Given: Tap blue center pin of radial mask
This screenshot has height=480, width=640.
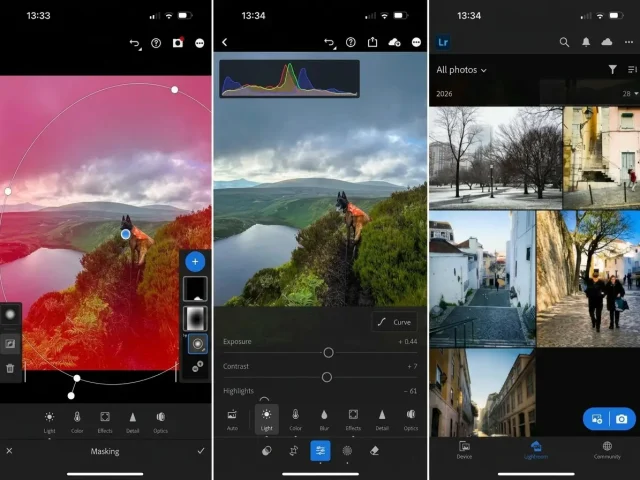Looking at the screenshot, I should (x=126, y=234).
